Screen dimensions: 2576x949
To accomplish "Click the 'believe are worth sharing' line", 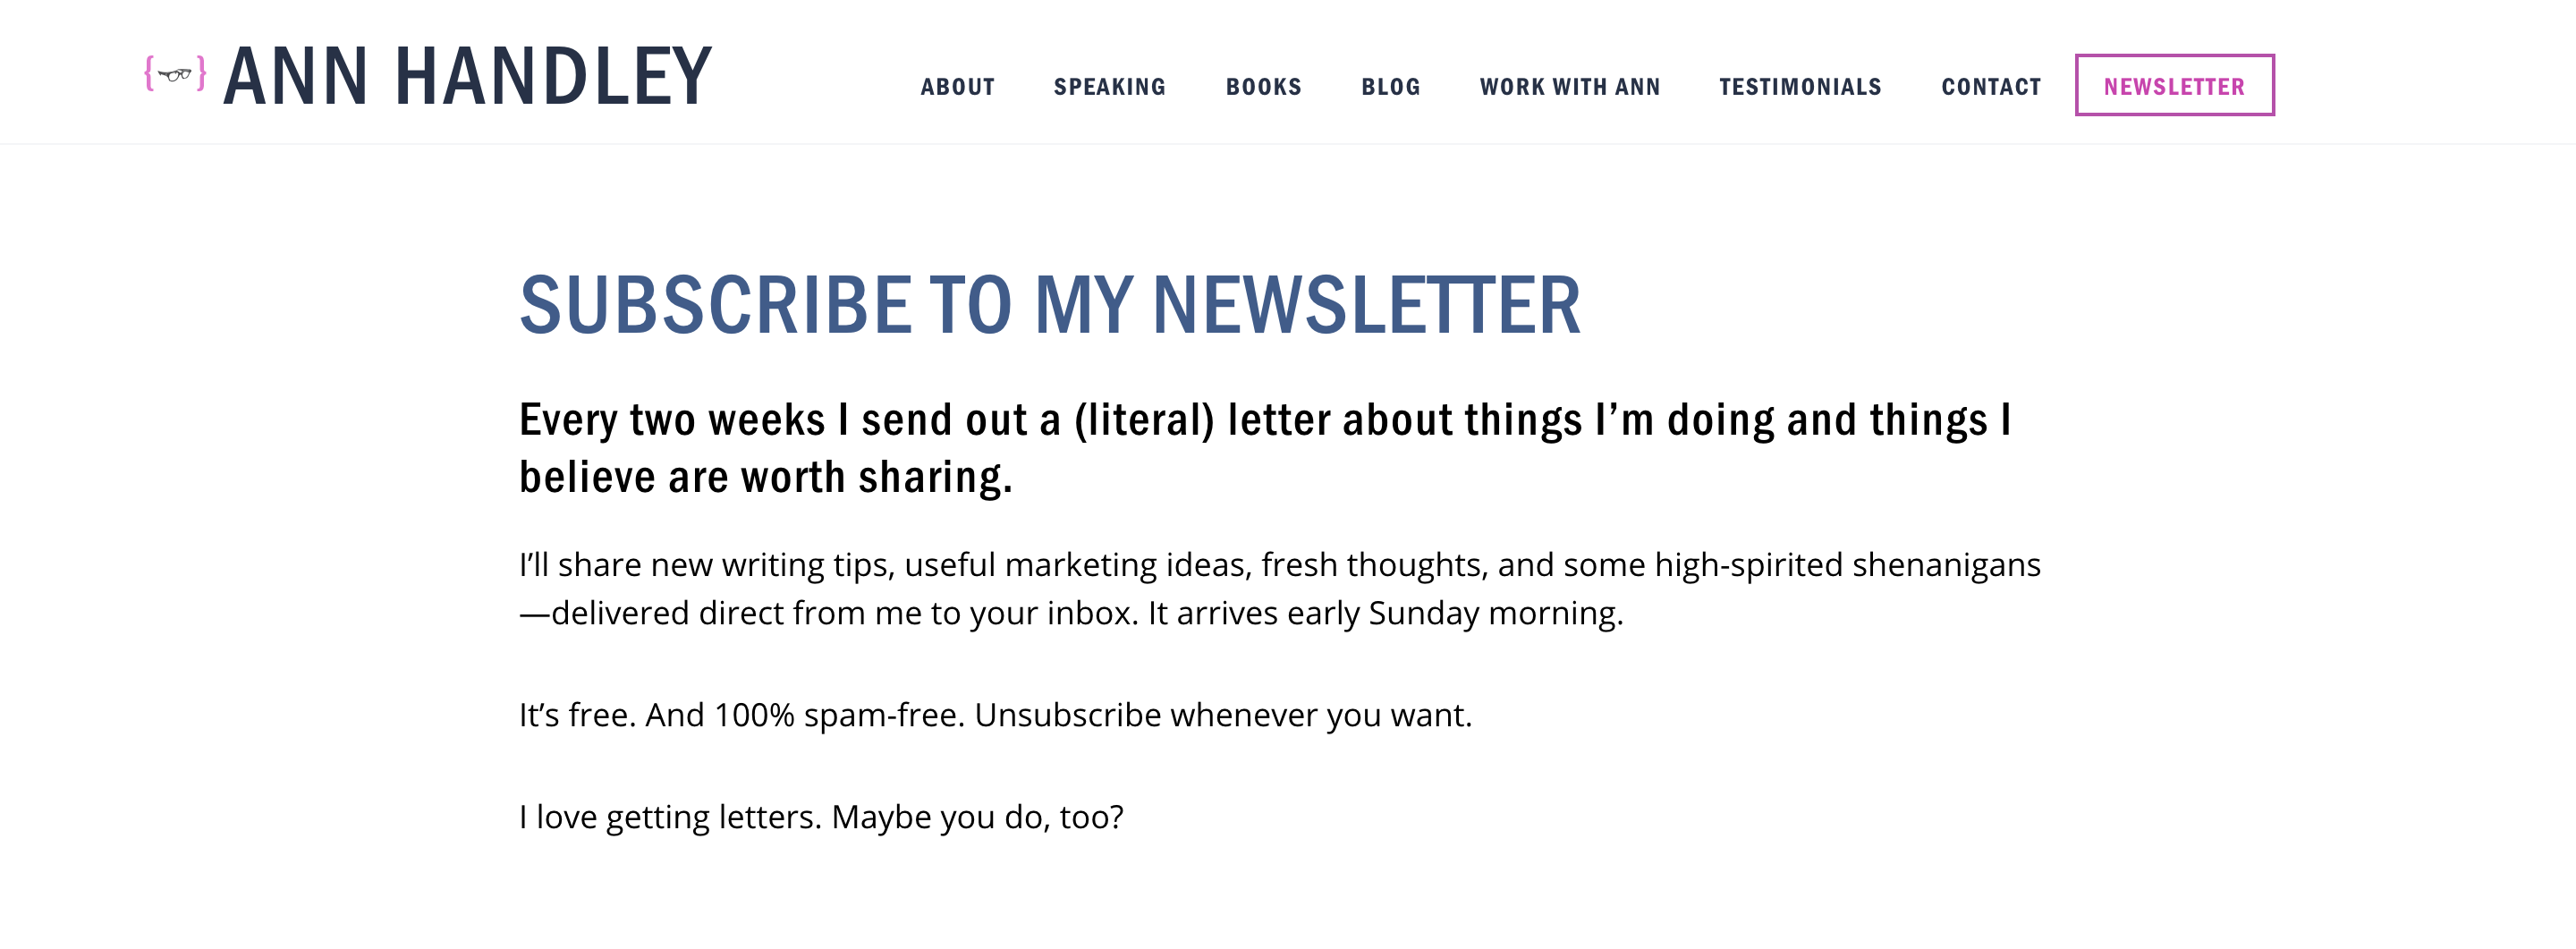I will pos(765,478).
